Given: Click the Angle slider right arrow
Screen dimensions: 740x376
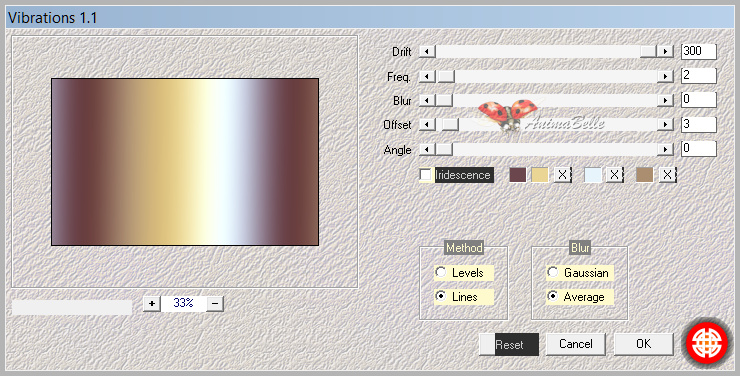Looking at the screenshot, I should 665,150.
